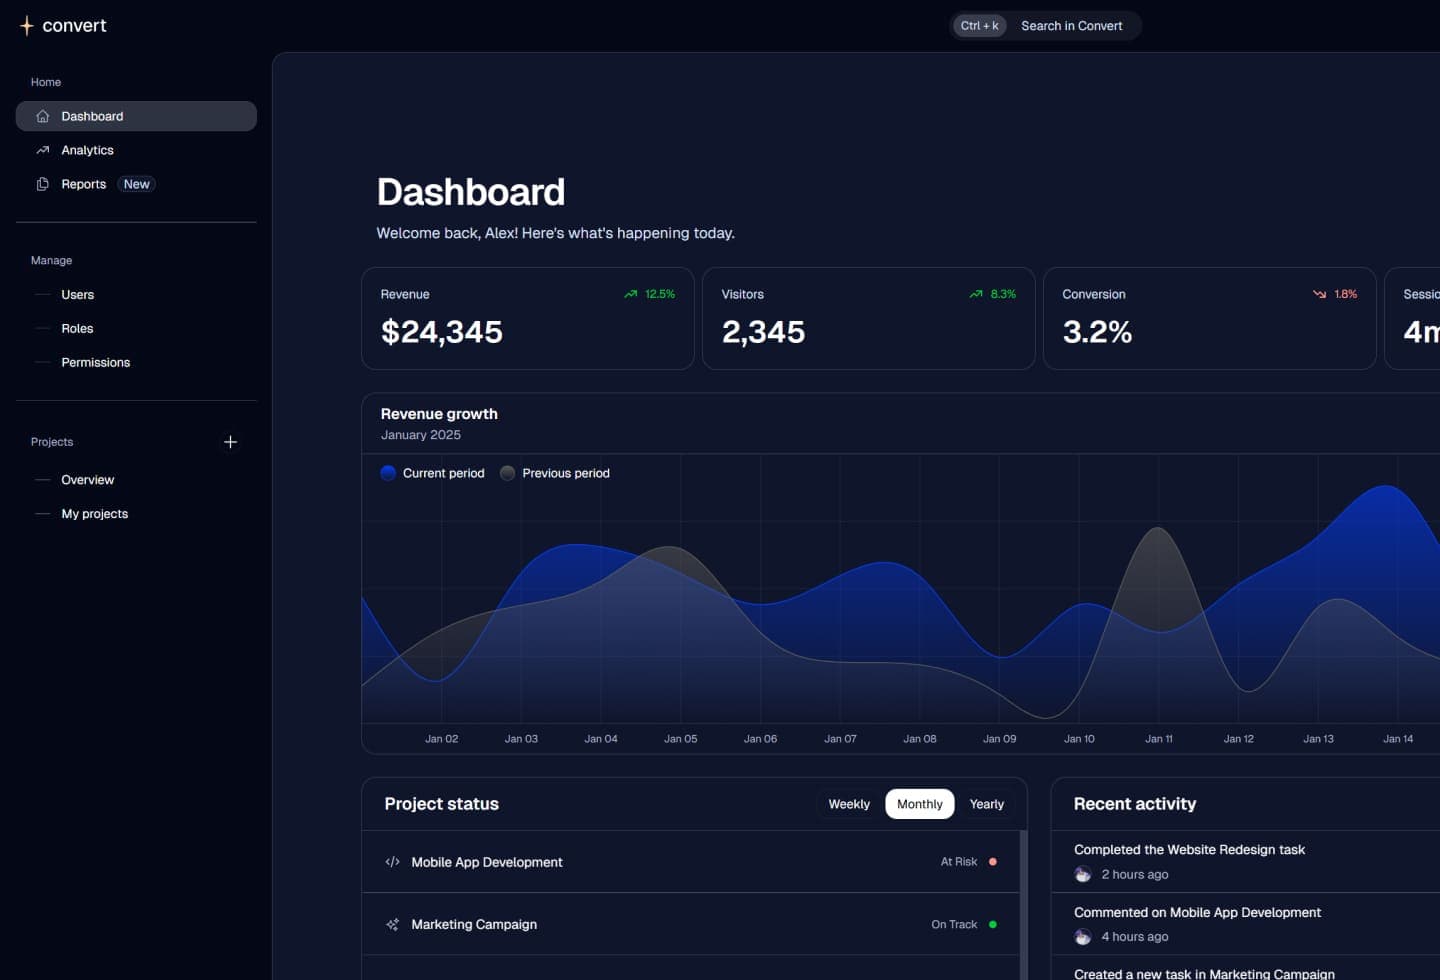This screenshot has height=980, width=1440.
Task: Click the Jan 11 axis label
Action: (x=1159, y=739)
